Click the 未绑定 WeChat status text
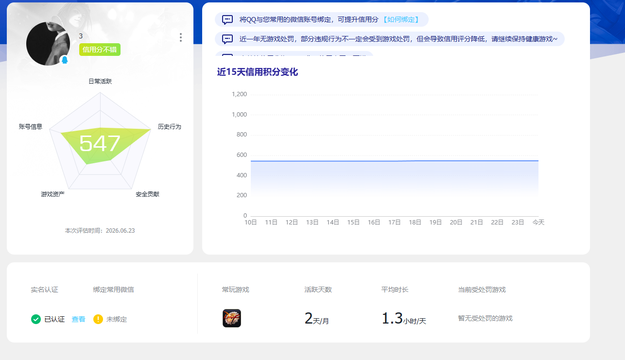The image size is (625, 360). tap(116, 319)
